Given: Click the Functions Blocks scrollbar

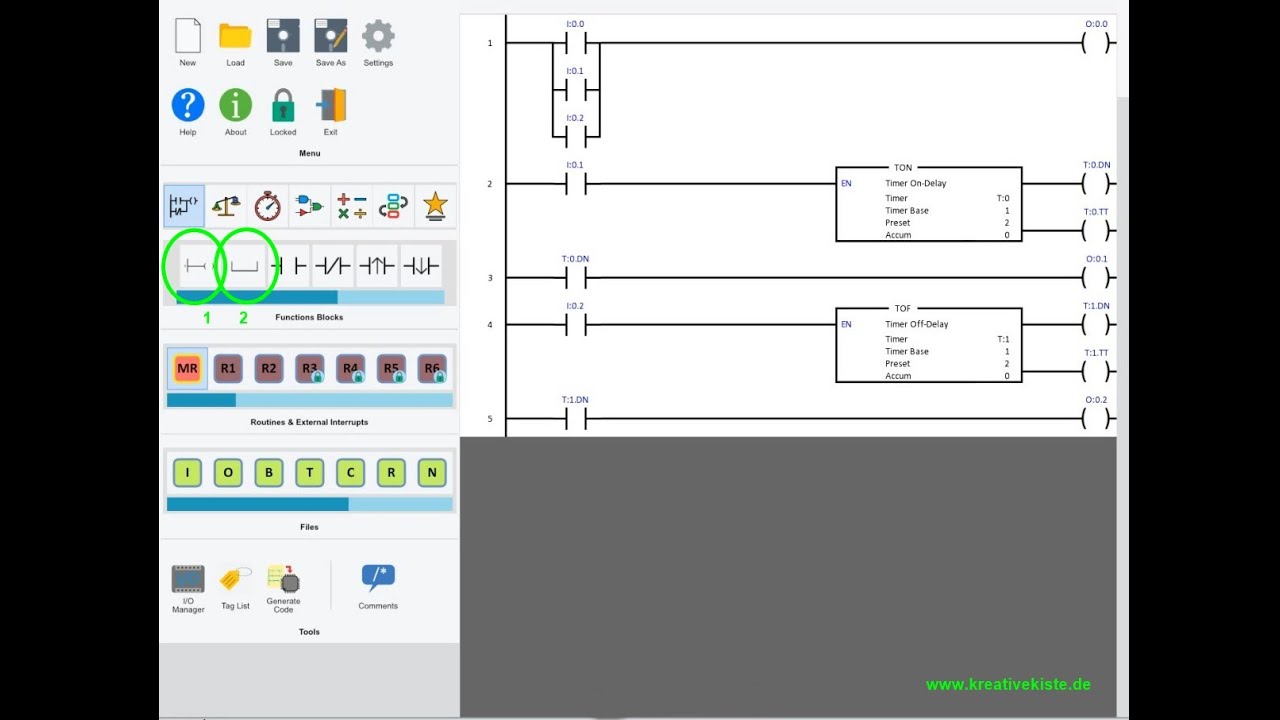Looking at the screenshot, I should [x=310, y=297].
